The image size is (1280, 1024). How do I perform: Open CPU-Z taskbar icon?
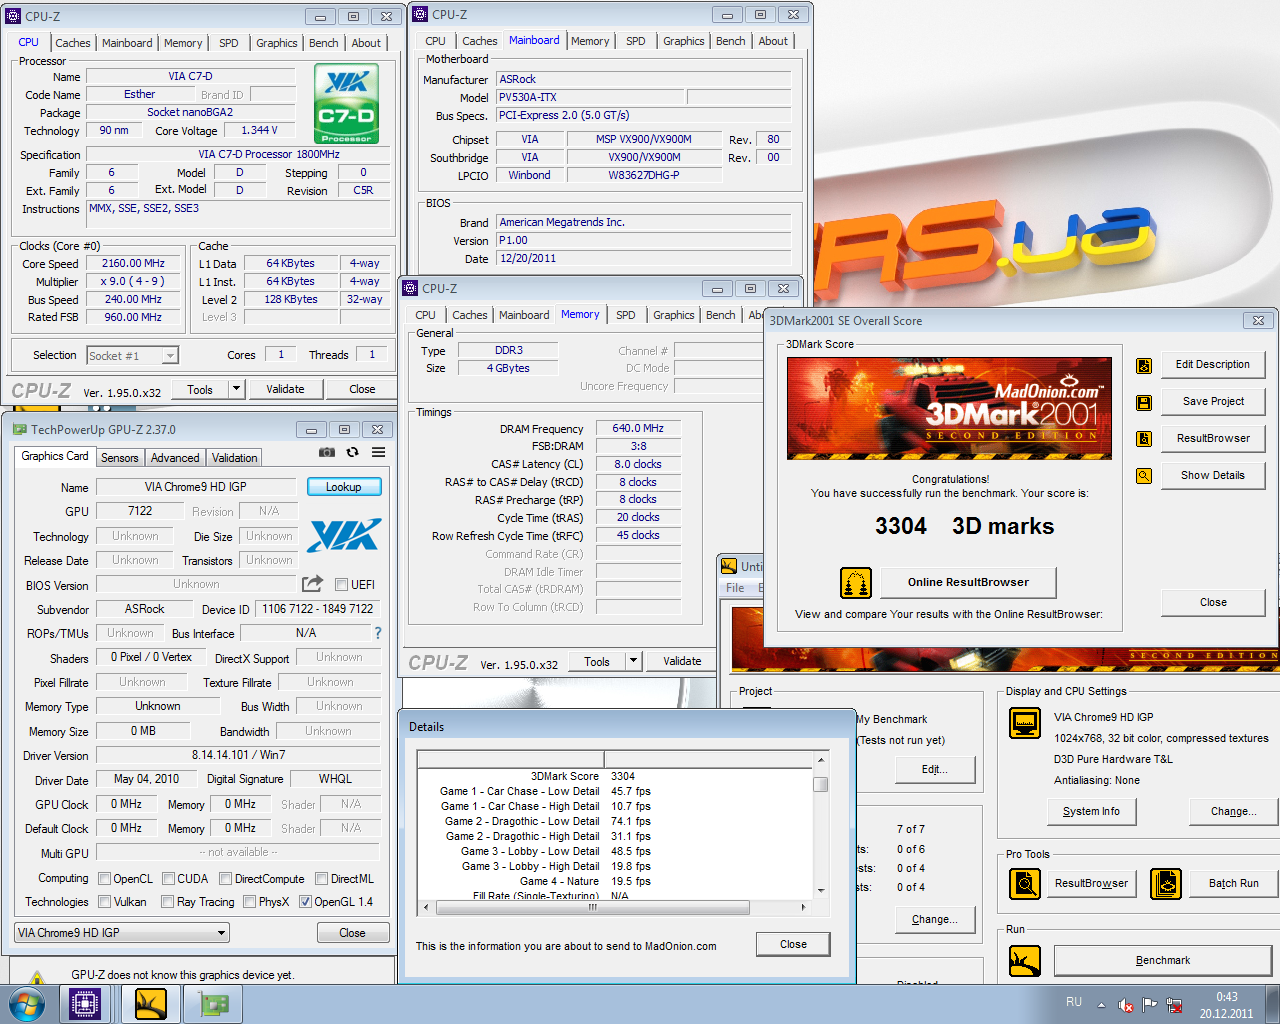[x=85, y=1004]
